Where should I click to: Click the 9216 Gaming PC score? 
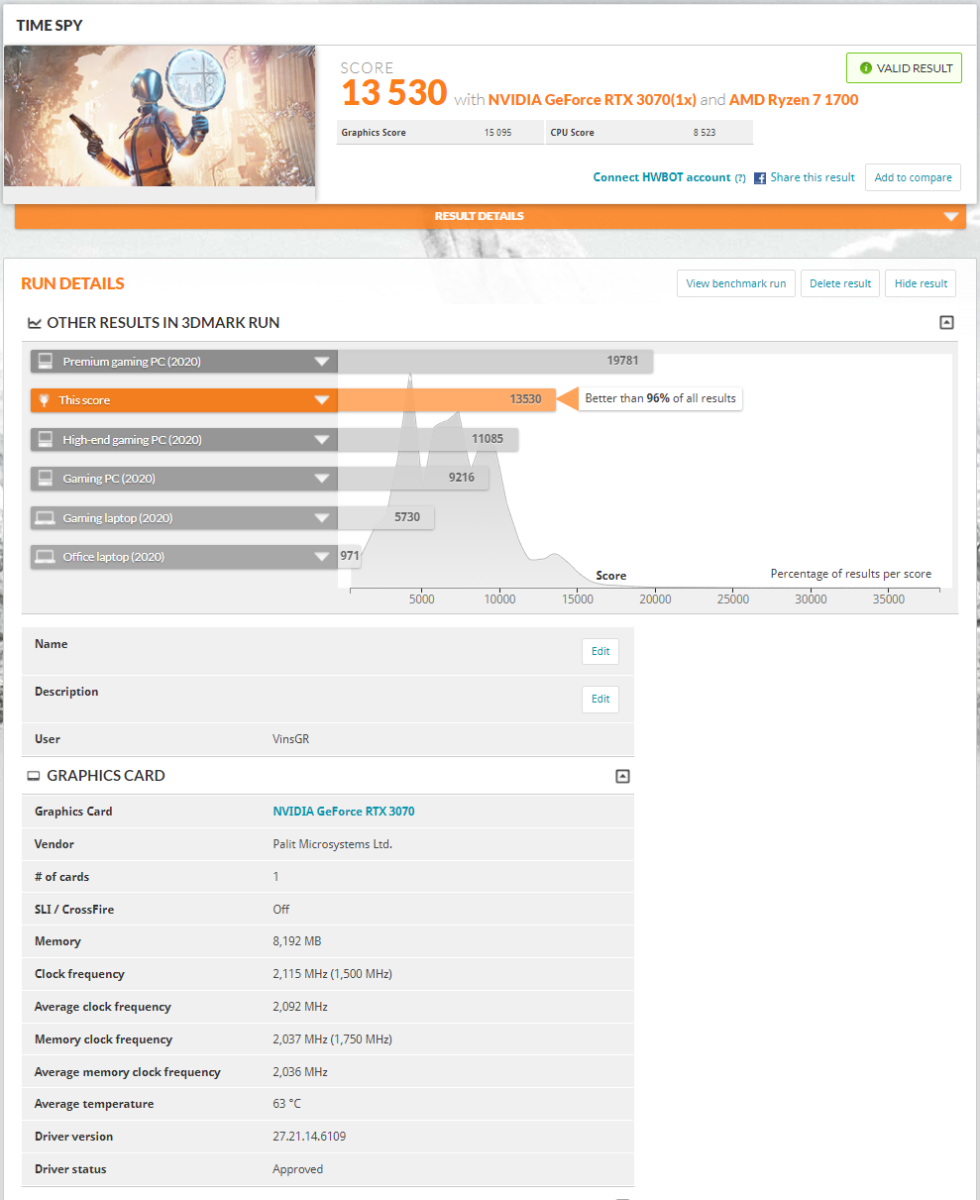point(461,478)
